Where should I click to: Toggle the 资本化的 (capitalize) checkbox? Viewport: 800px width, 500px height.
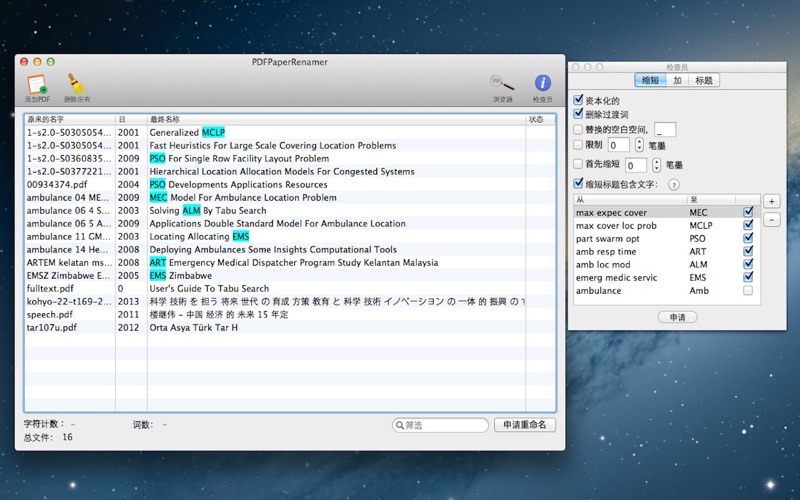coord(578,100)
